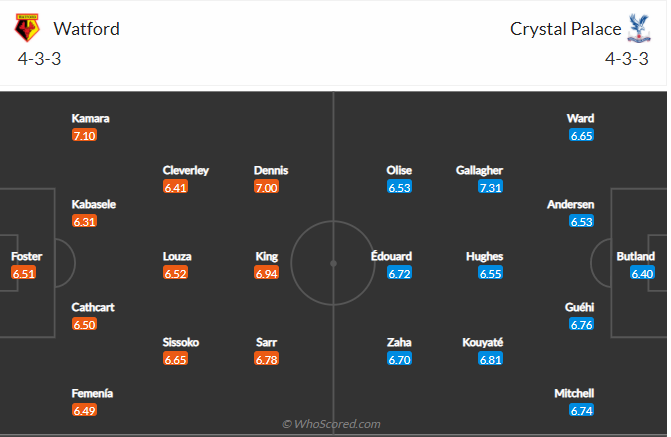The width and height of the screenshot is (671, 437).
Task: Select Mitchell's 6.74 rating badge
Action: pyautogui.click(x=582, y=410)
